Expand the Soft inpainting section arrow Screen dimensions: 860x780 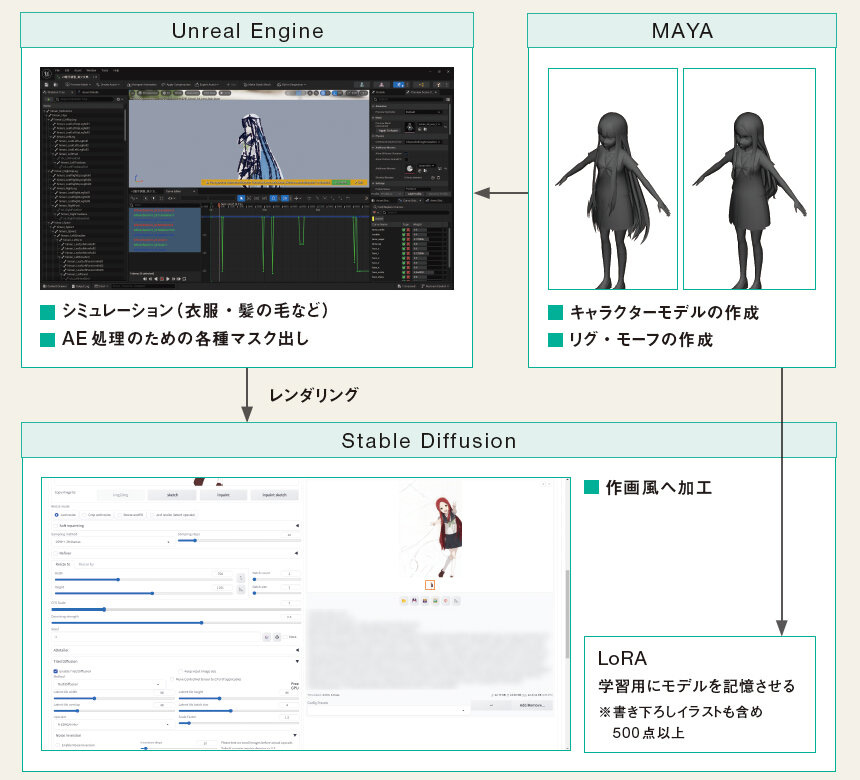tap(297, 525)
